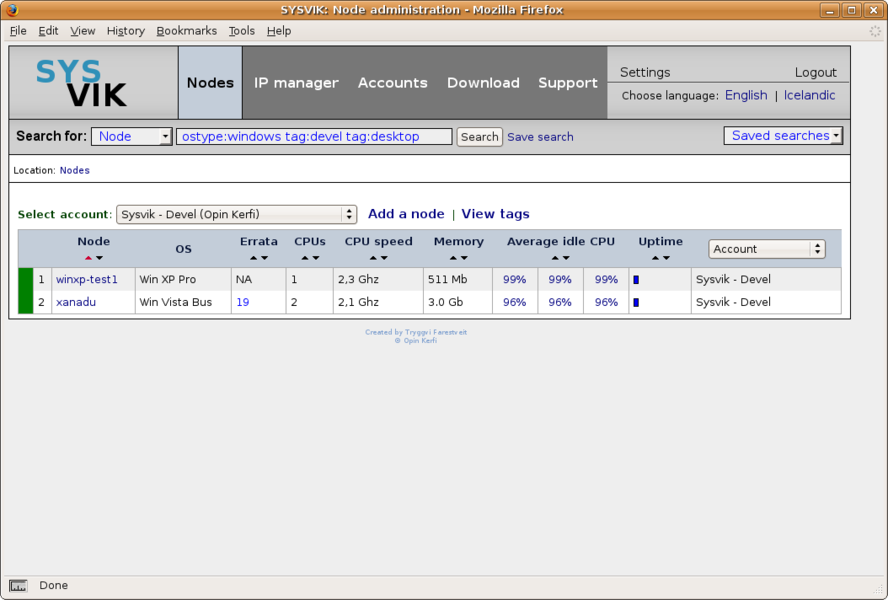Open the Search for type dropdown
Viewport: 888px width, 600px height.
pyautogui.click(x=132, y=137)
